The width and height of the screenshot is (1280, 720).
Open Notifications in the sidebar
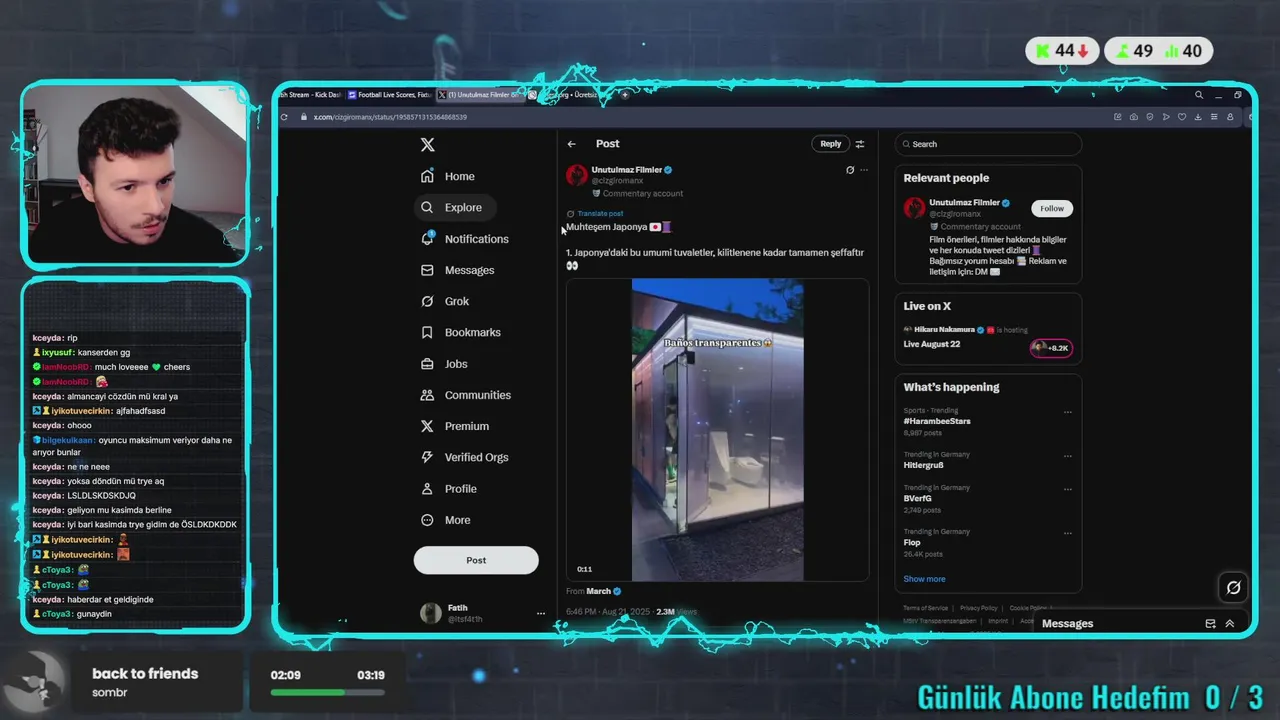point(464,239)
